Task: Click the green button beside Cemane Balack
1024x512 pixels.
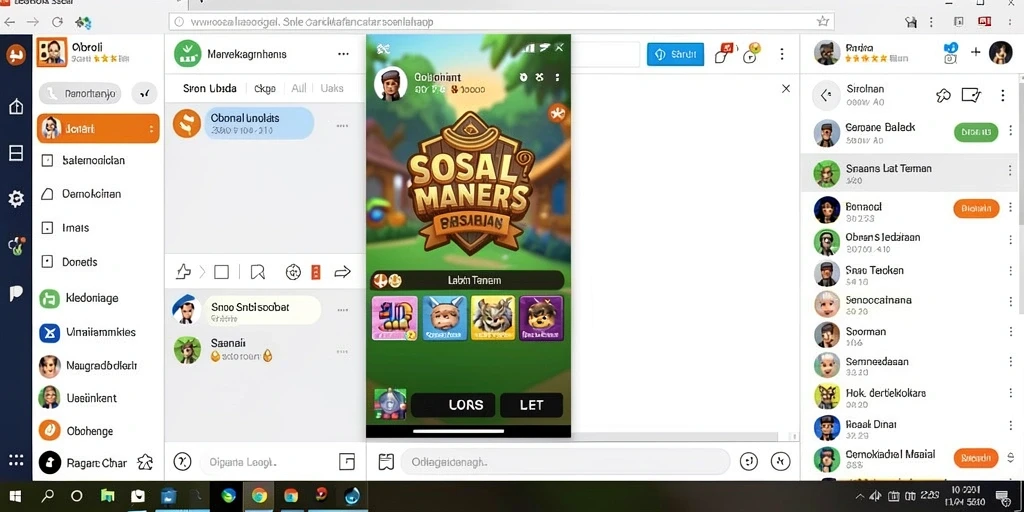Action: (x=976, y=133)
